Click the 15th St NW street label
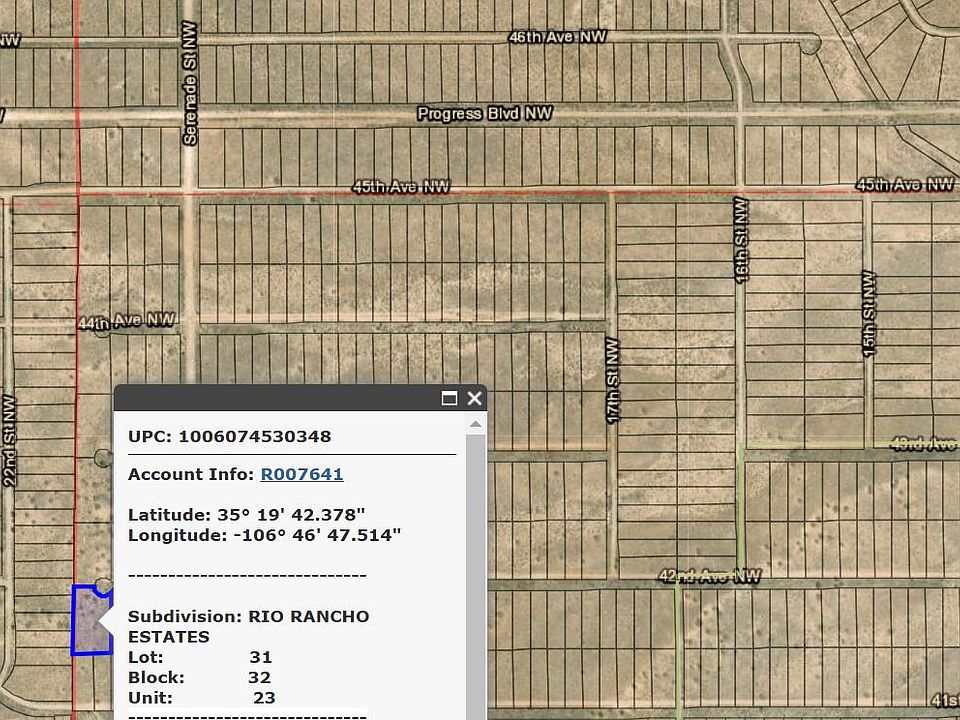Image resolution: width=960 pixels, height=720 pixels. click(869, 314)
